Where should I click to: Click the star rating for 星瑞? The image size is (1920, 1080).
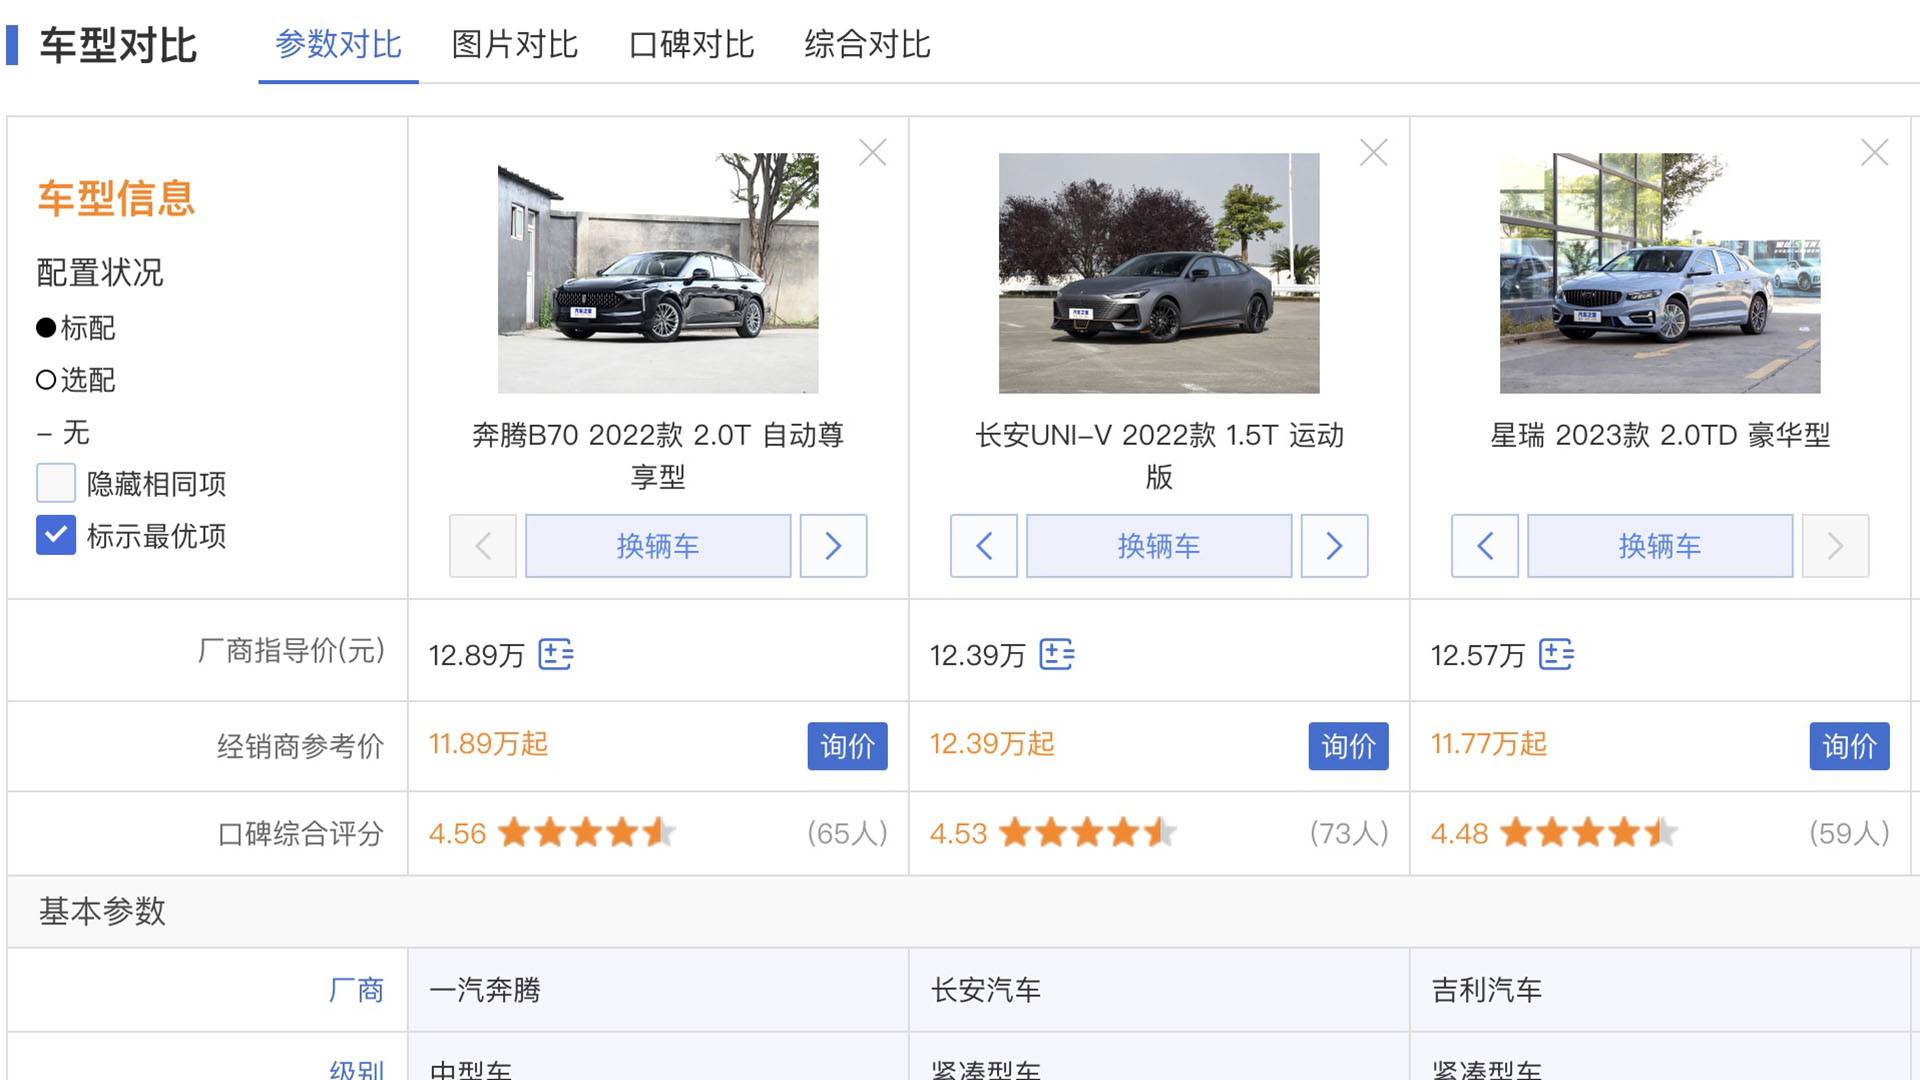pyautogui.click(x=1588, y=833)
